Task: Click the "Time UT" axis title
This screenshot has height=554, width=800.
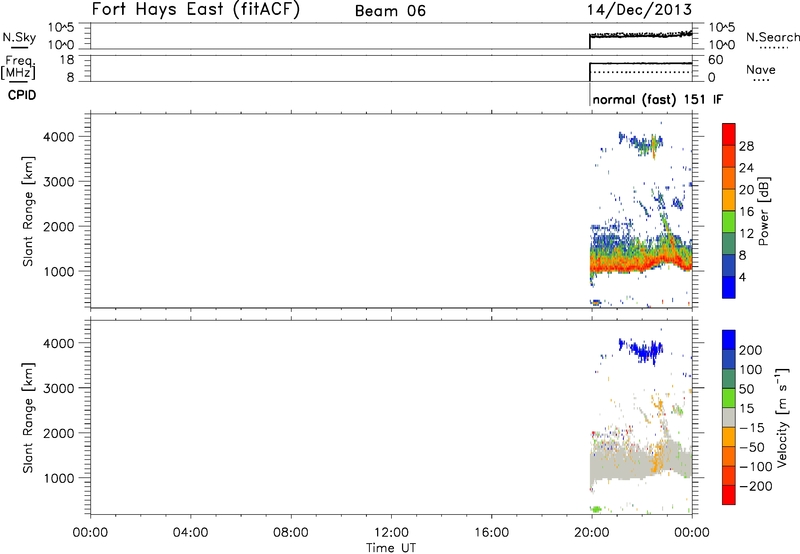Action: click(391, 548)
